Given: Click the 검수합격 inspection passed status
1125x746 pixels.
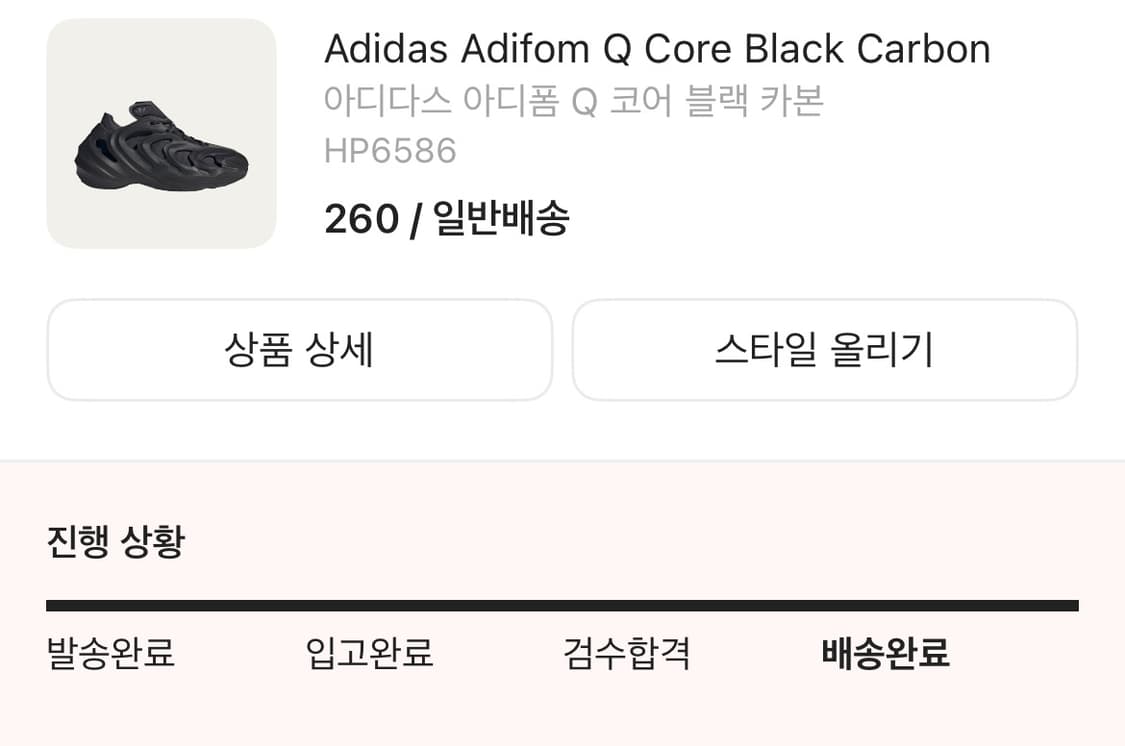Looking at the screenshot, I should (629, 653).
